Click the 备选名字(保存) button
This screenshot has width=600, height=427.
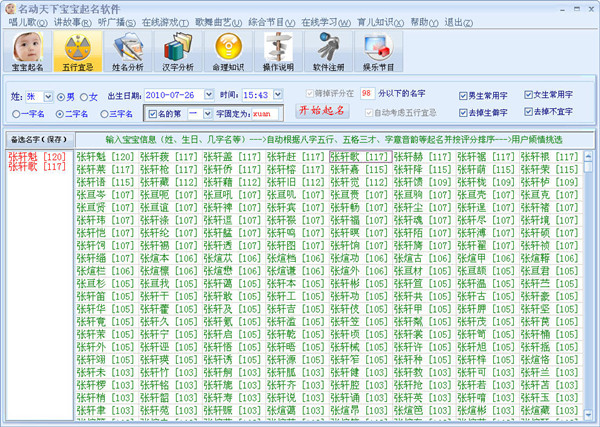(38, 139)
